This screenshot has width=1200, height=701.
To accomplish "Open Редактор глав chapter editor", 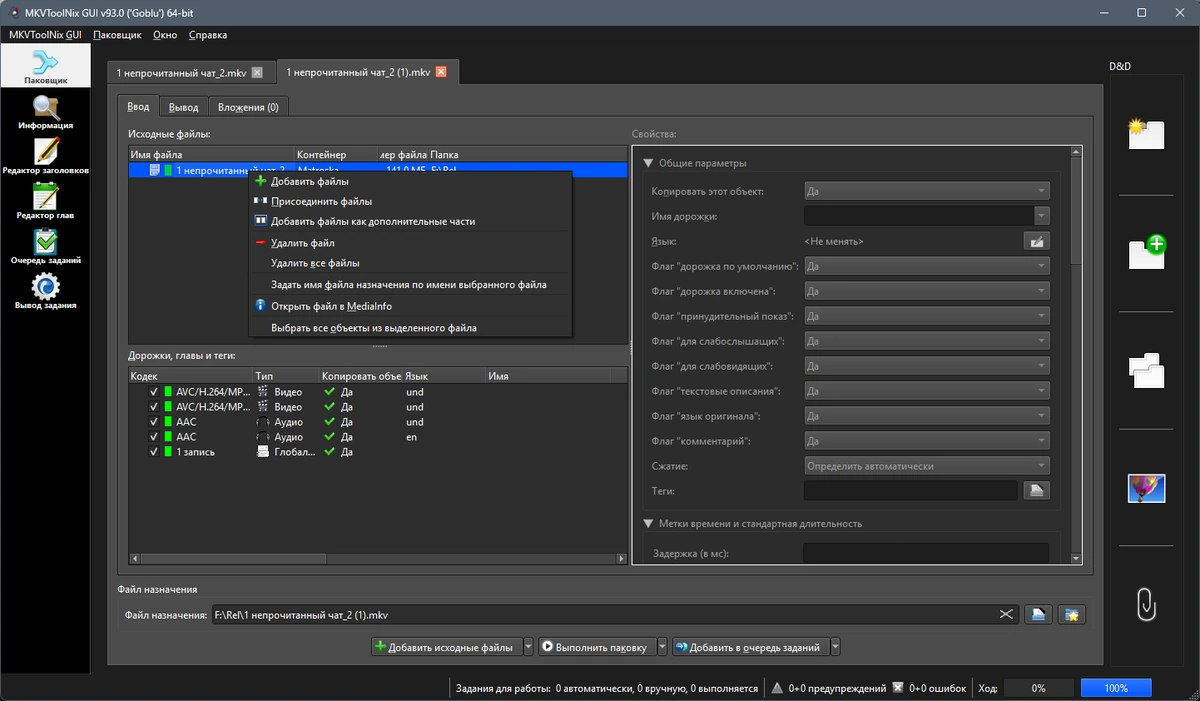I will [x=45, y=202].
